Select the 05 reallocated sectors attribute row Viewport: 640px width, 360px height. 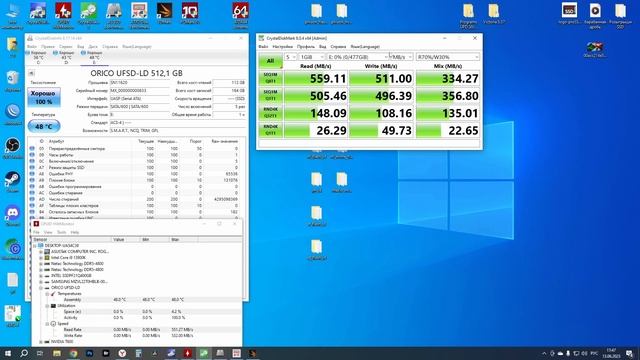pyautogui.click(x=136, y=149)
